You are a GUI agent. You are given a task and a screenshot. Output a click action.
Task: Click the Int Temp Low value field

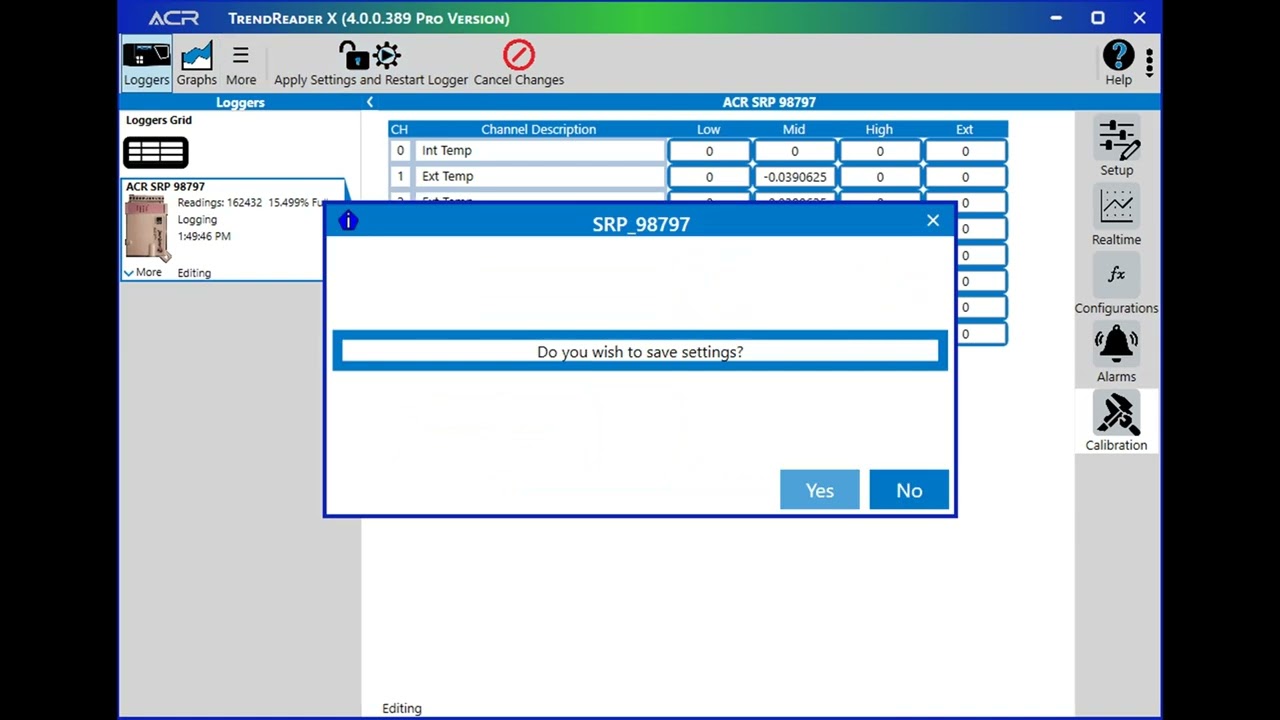coord(709,151)
